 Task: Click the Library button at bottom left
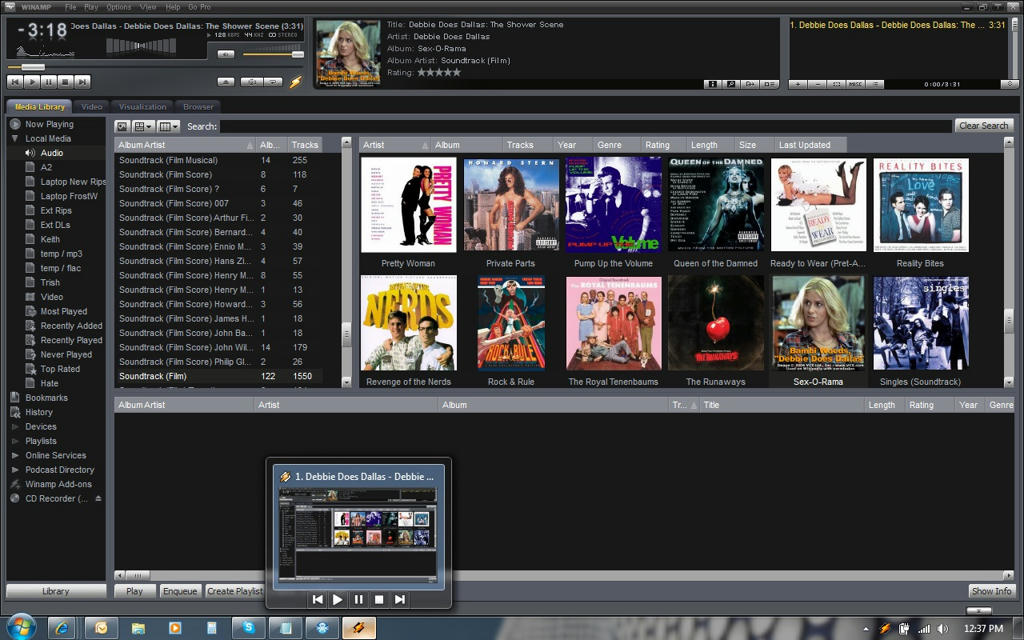click(56, 591)
